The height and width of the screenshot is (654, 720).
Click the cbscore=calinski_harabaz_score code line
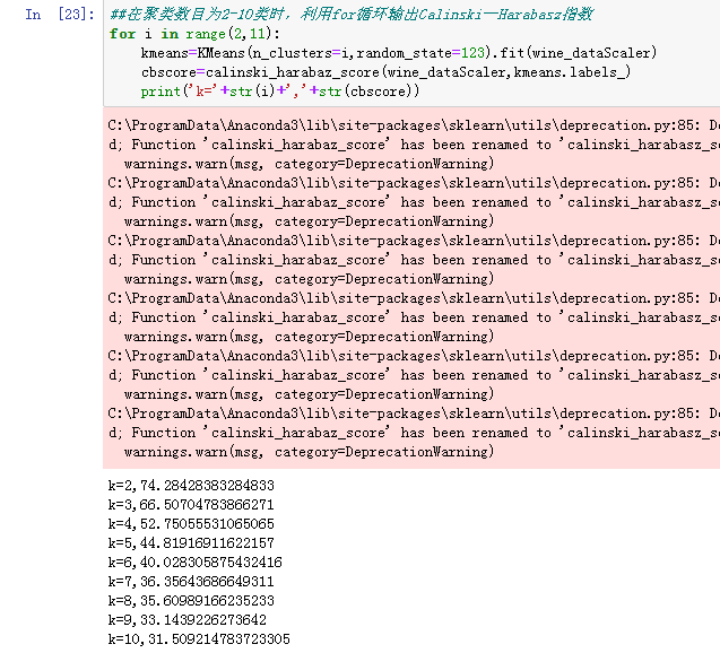(x=386, y=73)
